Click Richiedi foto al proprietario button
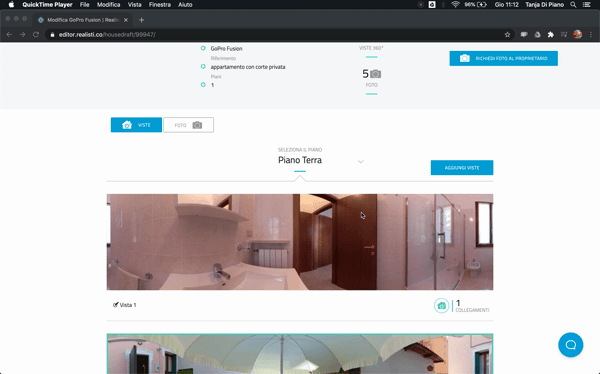The width and height of the screenshot is (600, 374). click(x=504, y=59)
